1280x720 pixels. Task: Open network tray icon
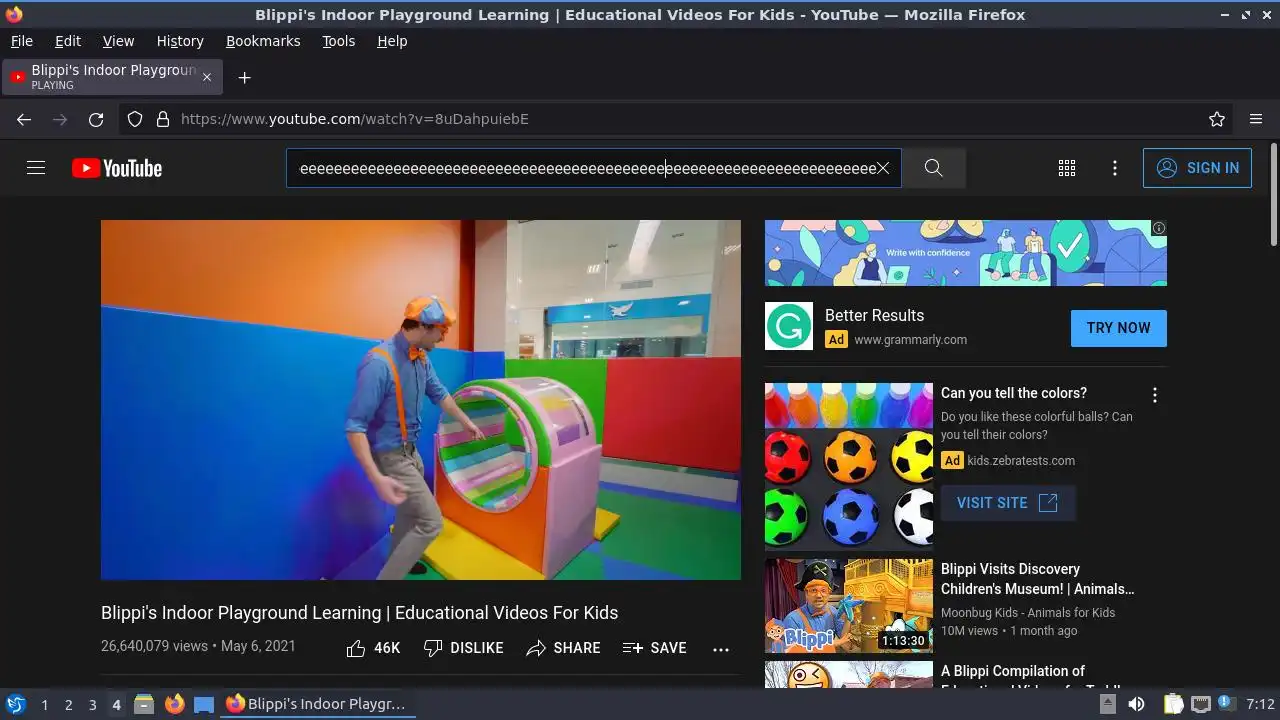pos(1201,705)
